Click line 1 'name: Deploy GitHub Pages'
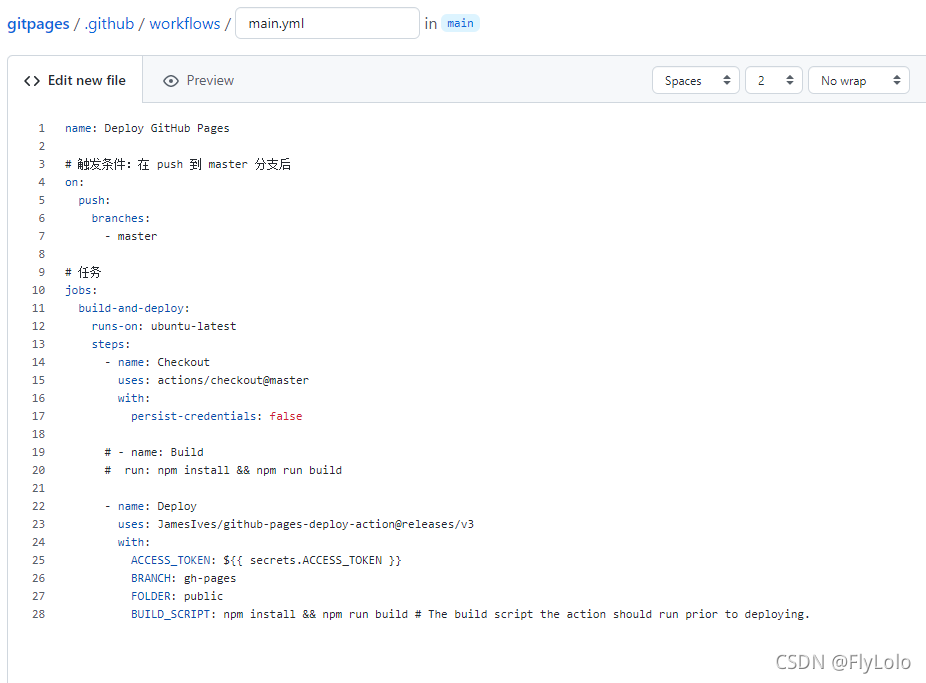 (x=147, y=128)
